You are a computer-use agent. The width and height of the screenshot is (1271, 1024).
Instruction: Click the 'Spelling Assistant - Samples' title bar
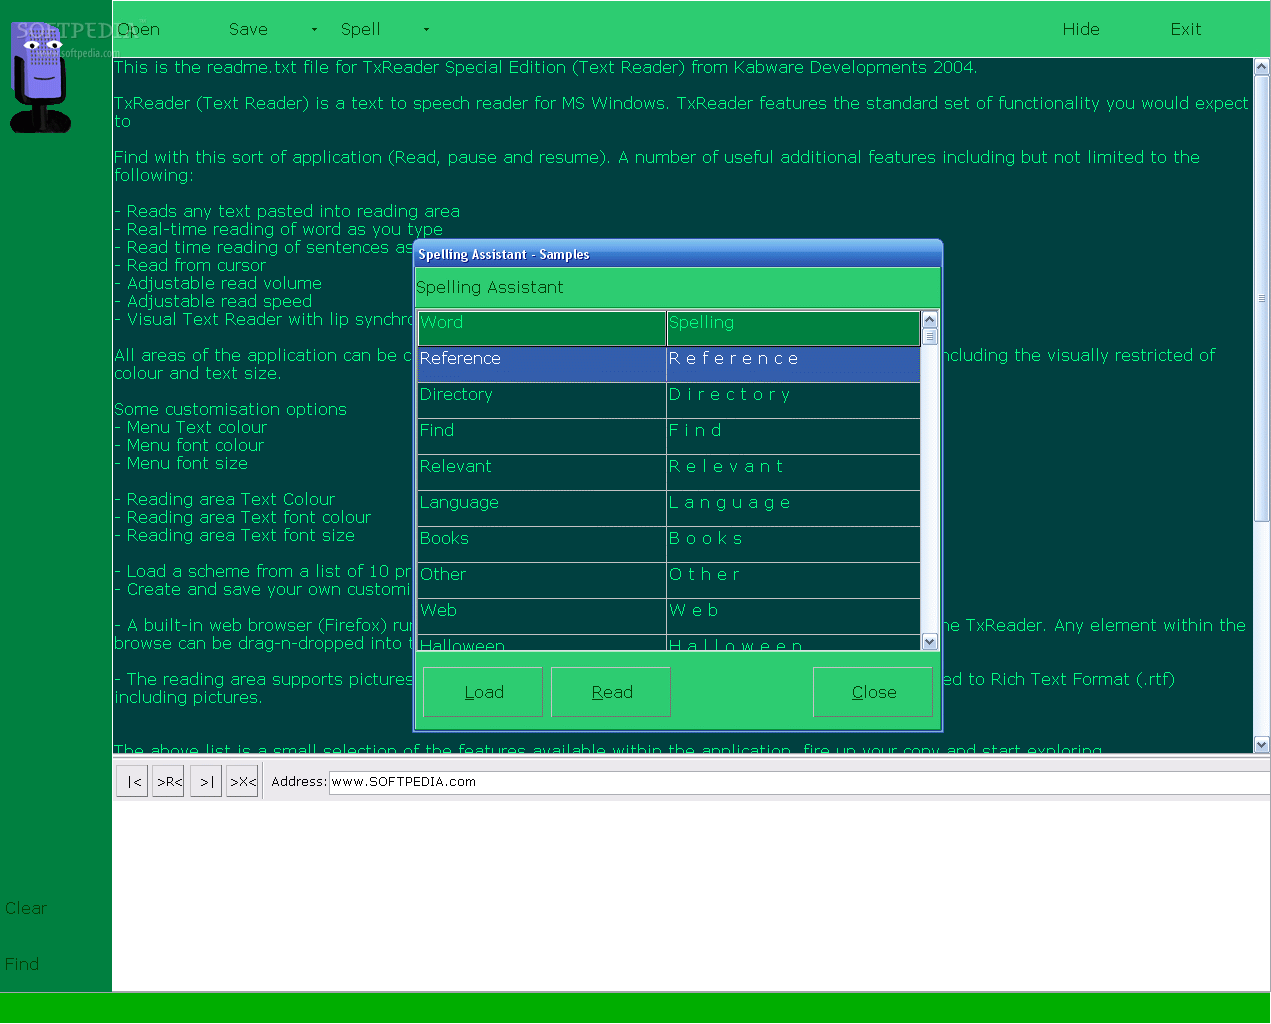[678, 254]
